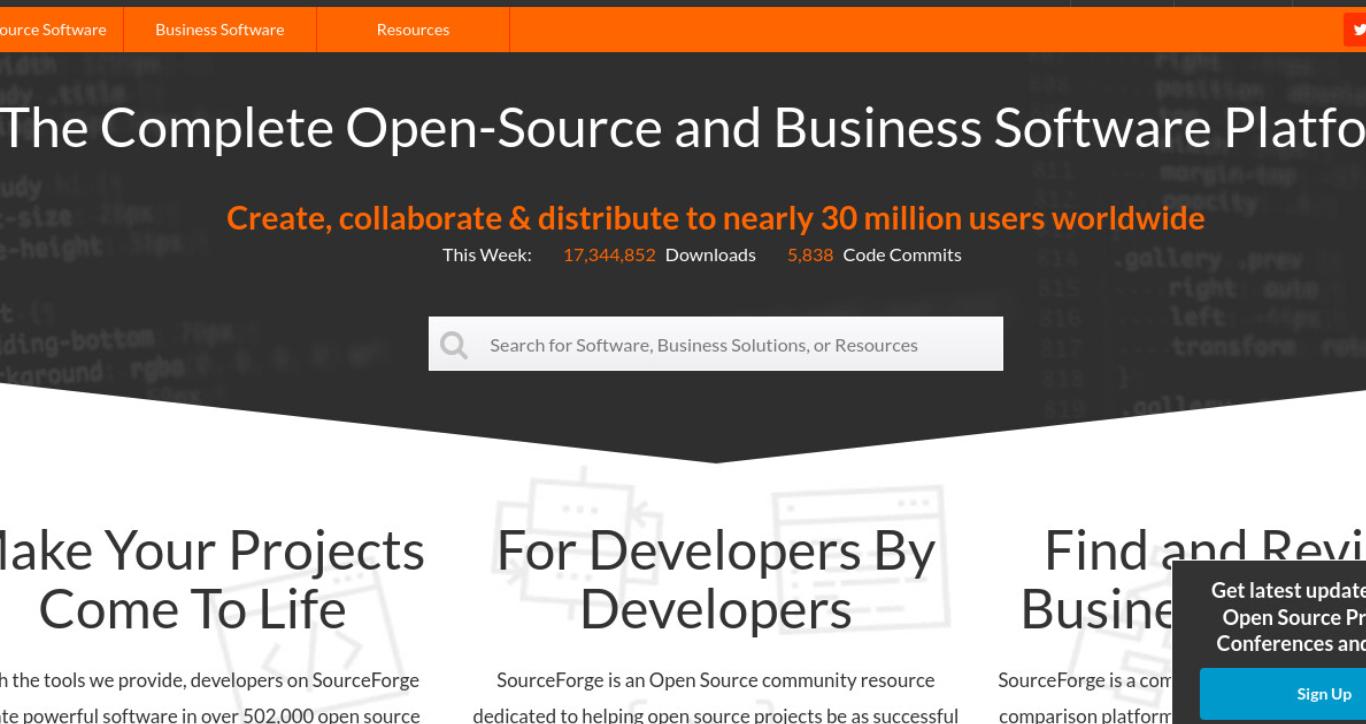1366x724 pixels.
Task: Open the Business Software menu
Action: click(220, 30)
